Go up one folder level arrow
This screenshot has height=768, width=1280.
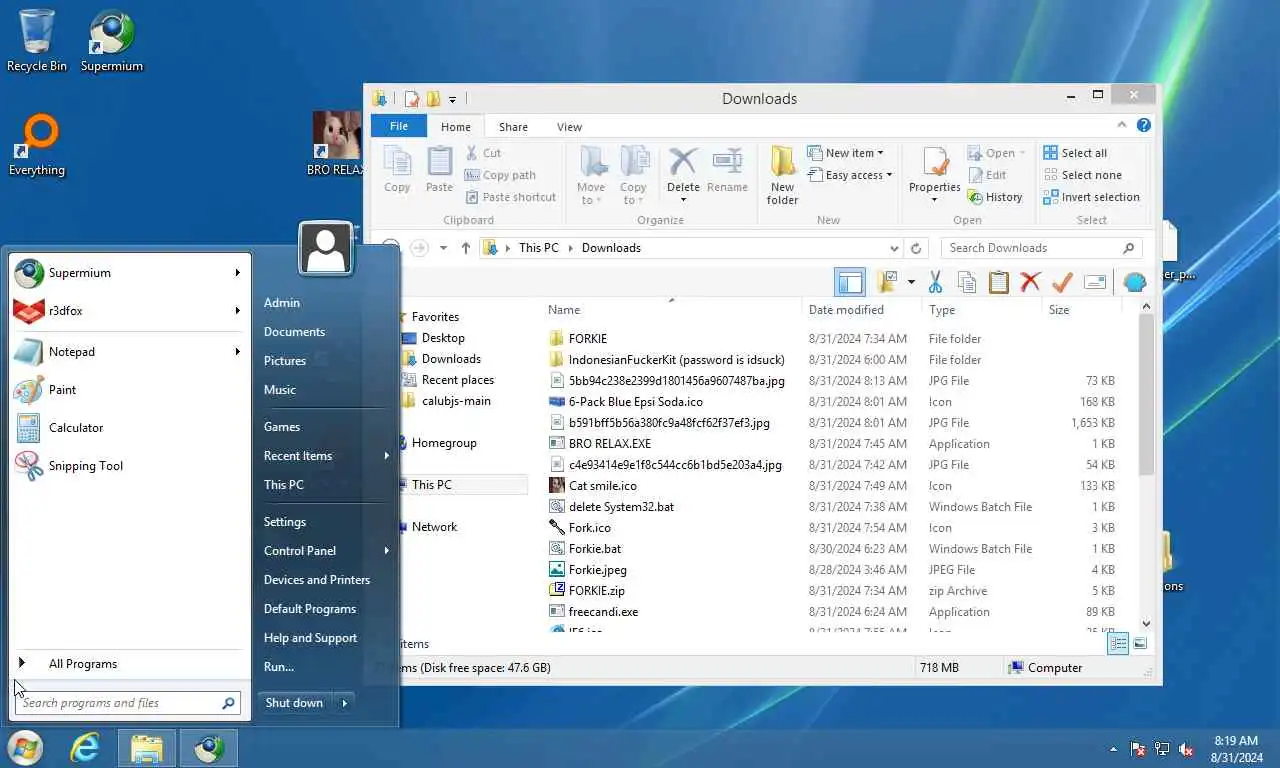click(466, 248)
